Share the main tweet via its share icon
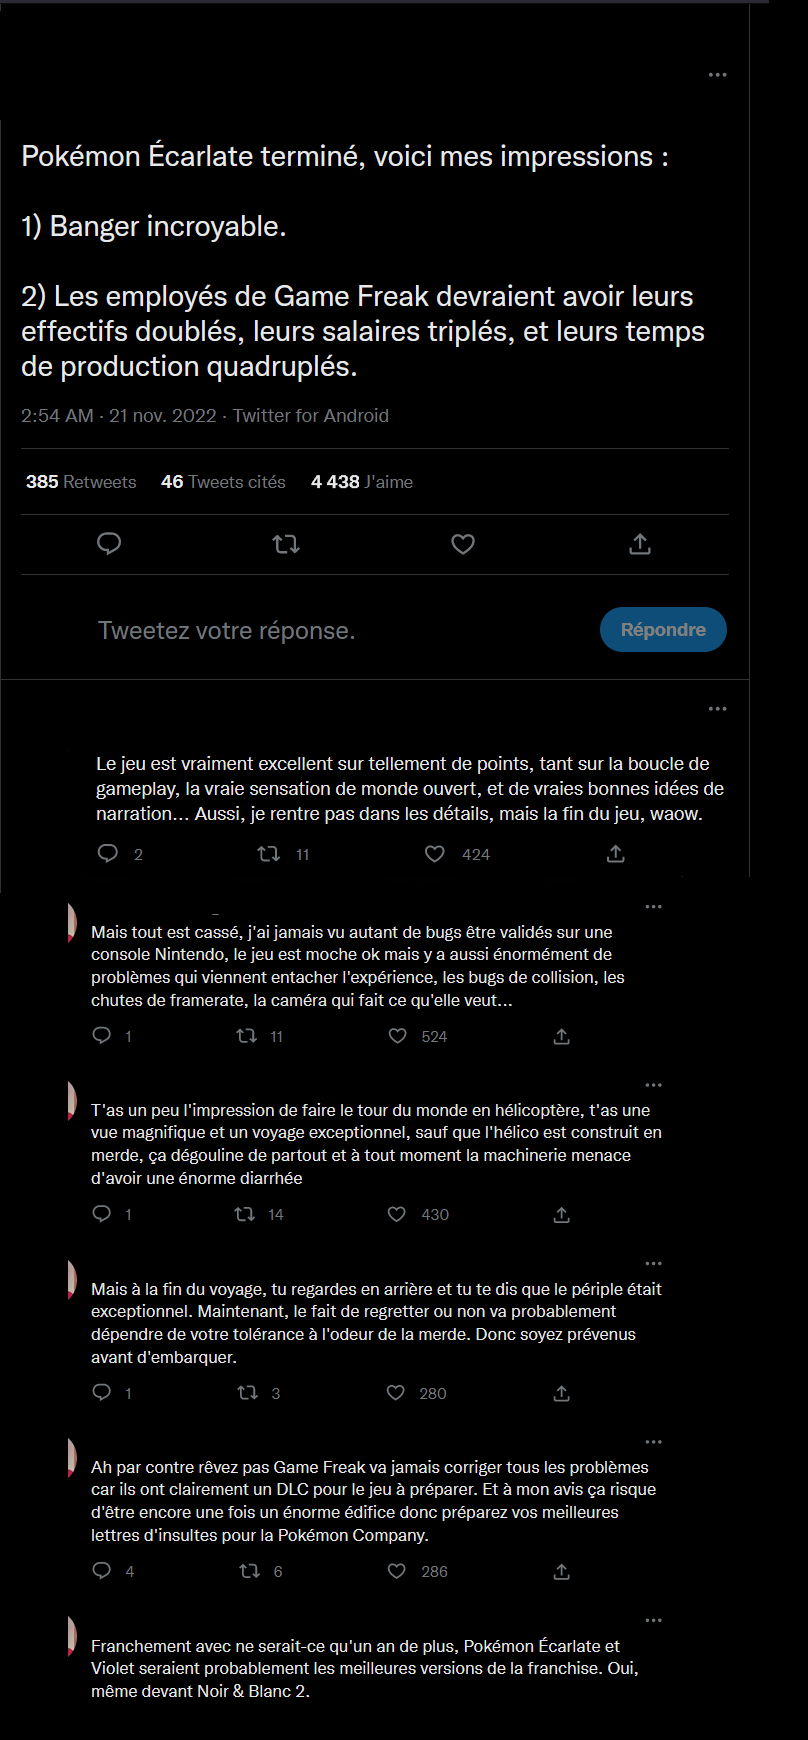The width and height of the screenshot is (808, 1740). (640, 544)
